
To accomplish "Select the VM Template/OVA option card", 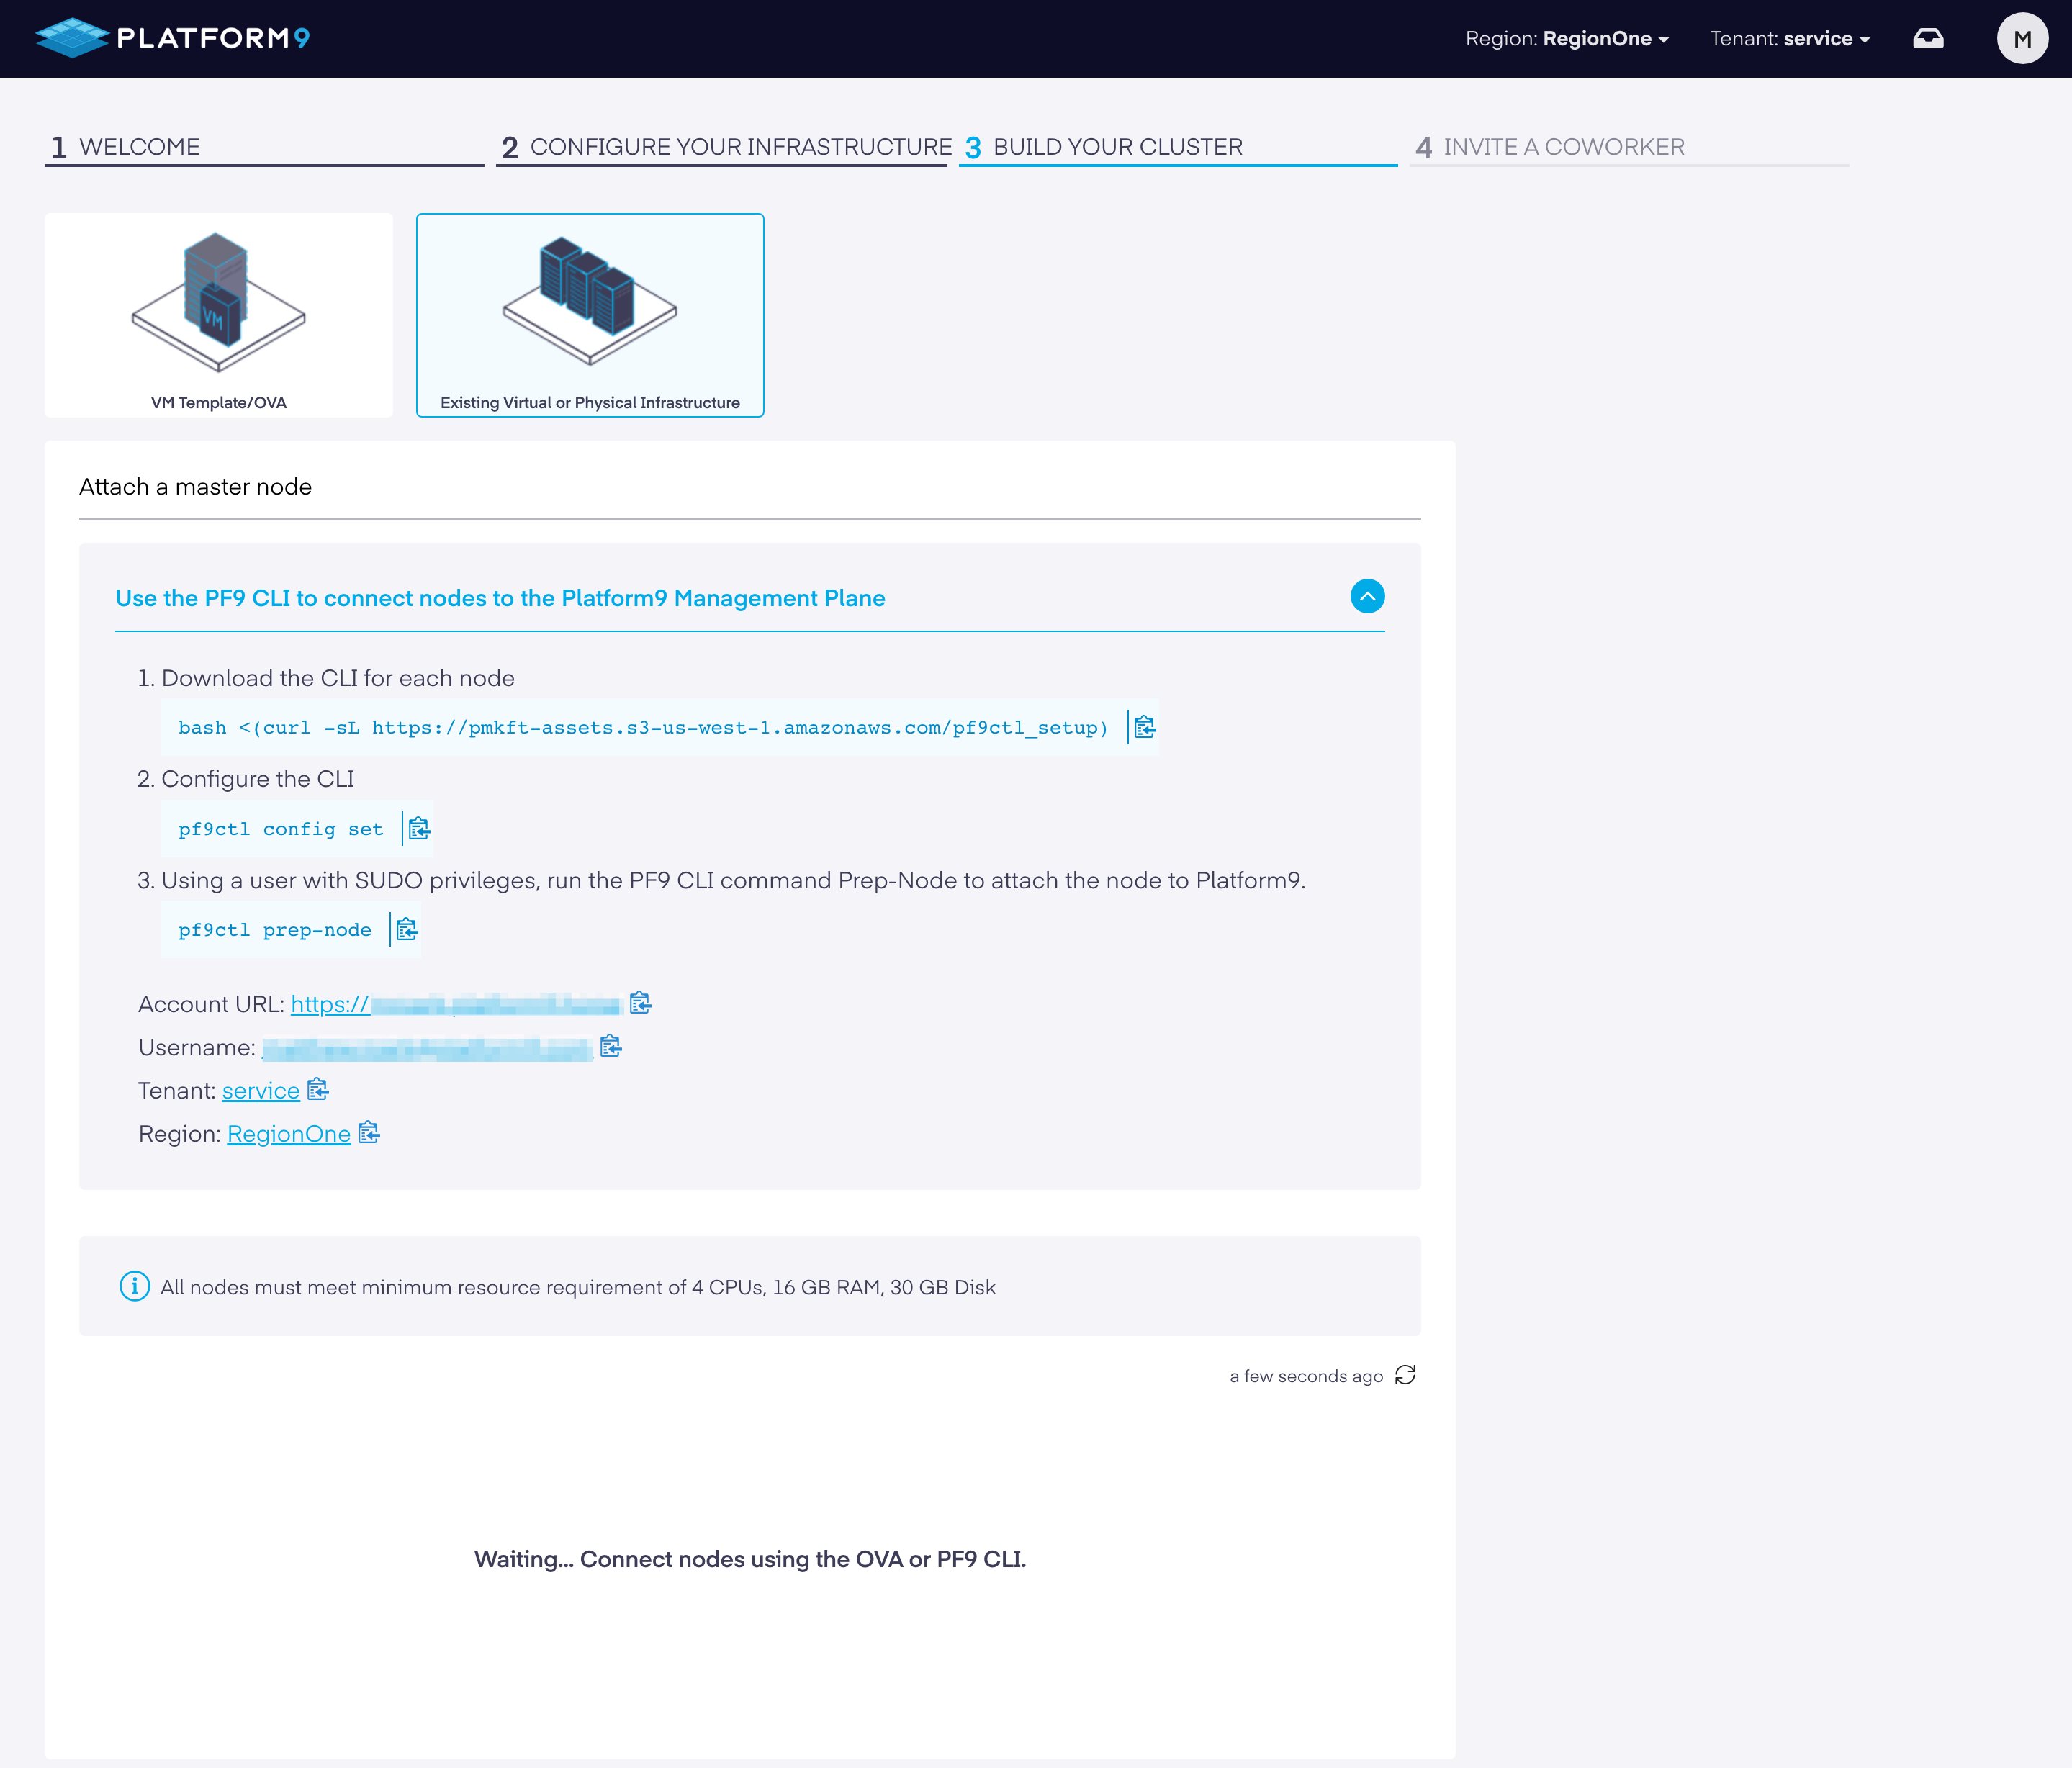I will click(218, 315).
